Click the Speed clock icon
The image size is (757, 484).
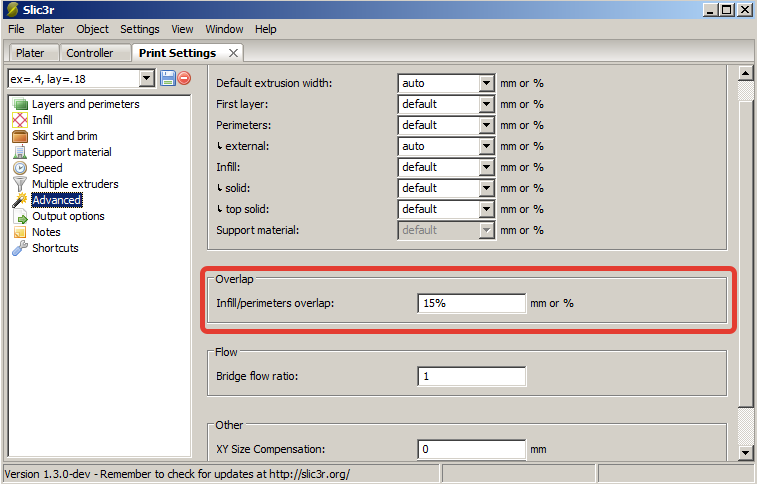[20, 168]
